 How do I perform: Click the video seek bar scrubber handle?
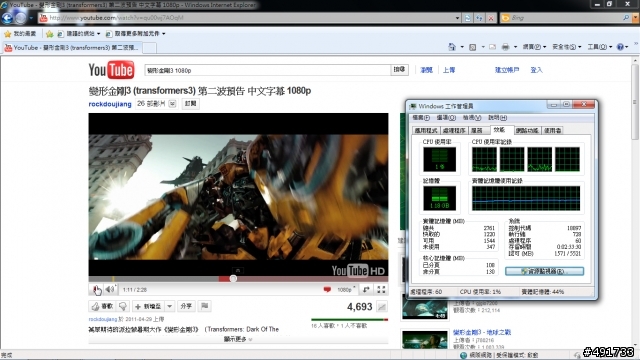pyautogui.click(x=233, y=279)
